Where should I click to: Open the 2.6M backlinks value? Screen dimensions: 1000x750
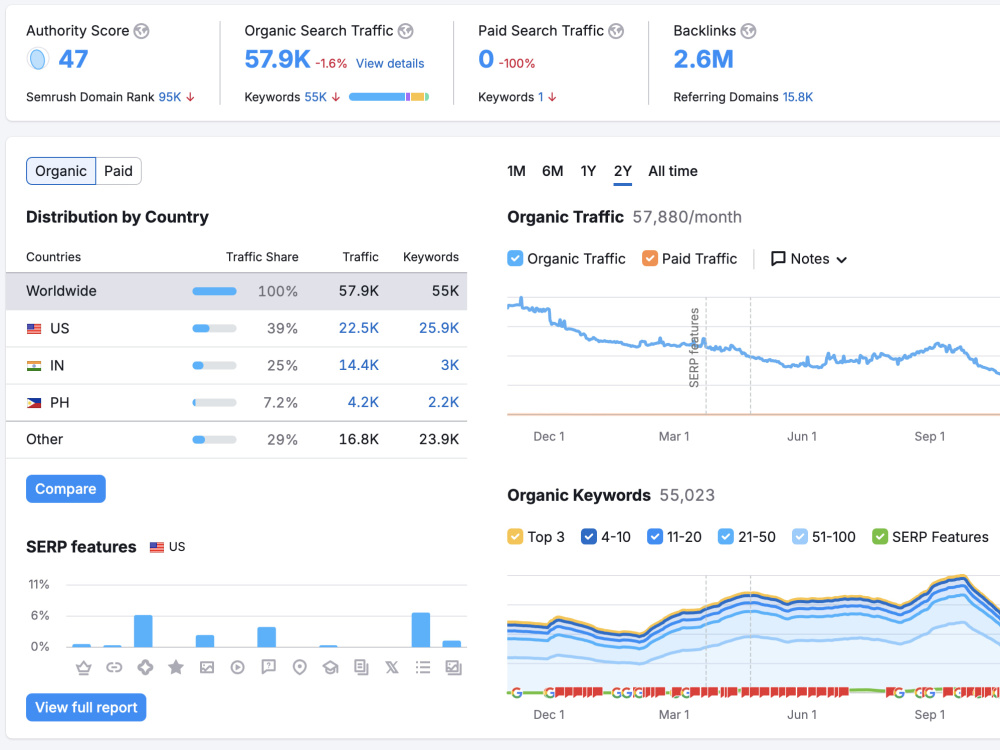click(x=703, y=59)
